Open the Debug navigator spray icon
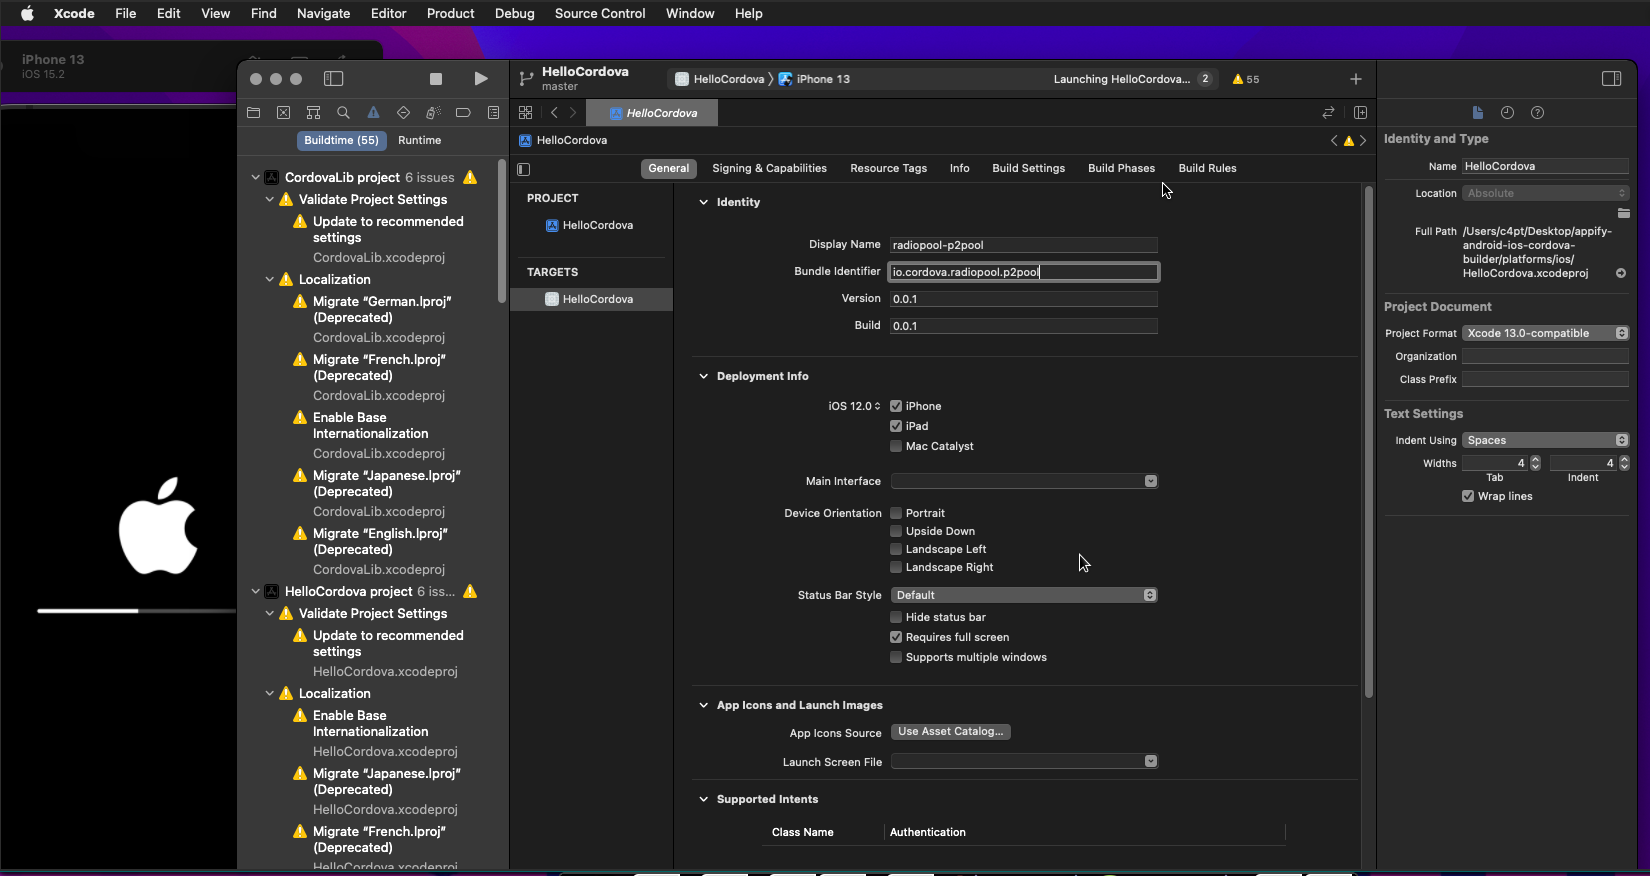This screenshot has width=1650, height=876. (433, 113)
